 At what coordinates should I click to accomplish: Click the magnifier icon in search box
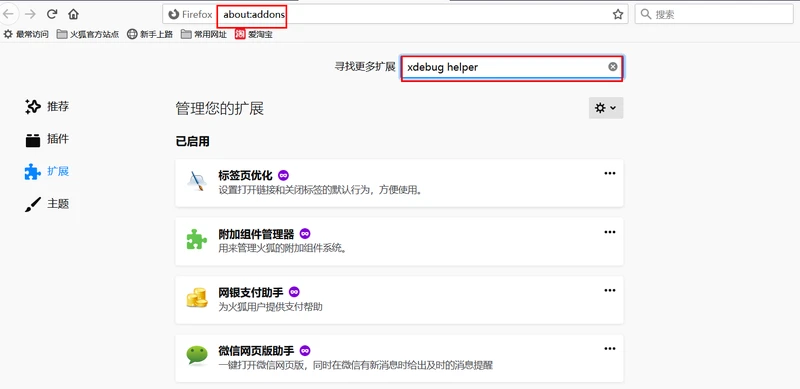(646, 14)
